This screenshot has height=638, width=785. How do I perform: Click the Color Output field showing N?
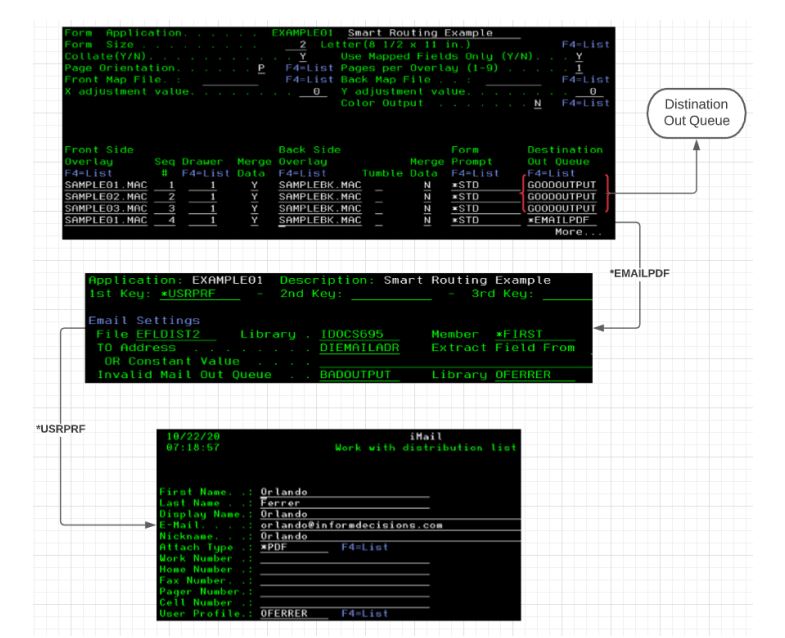pos(537,103)
